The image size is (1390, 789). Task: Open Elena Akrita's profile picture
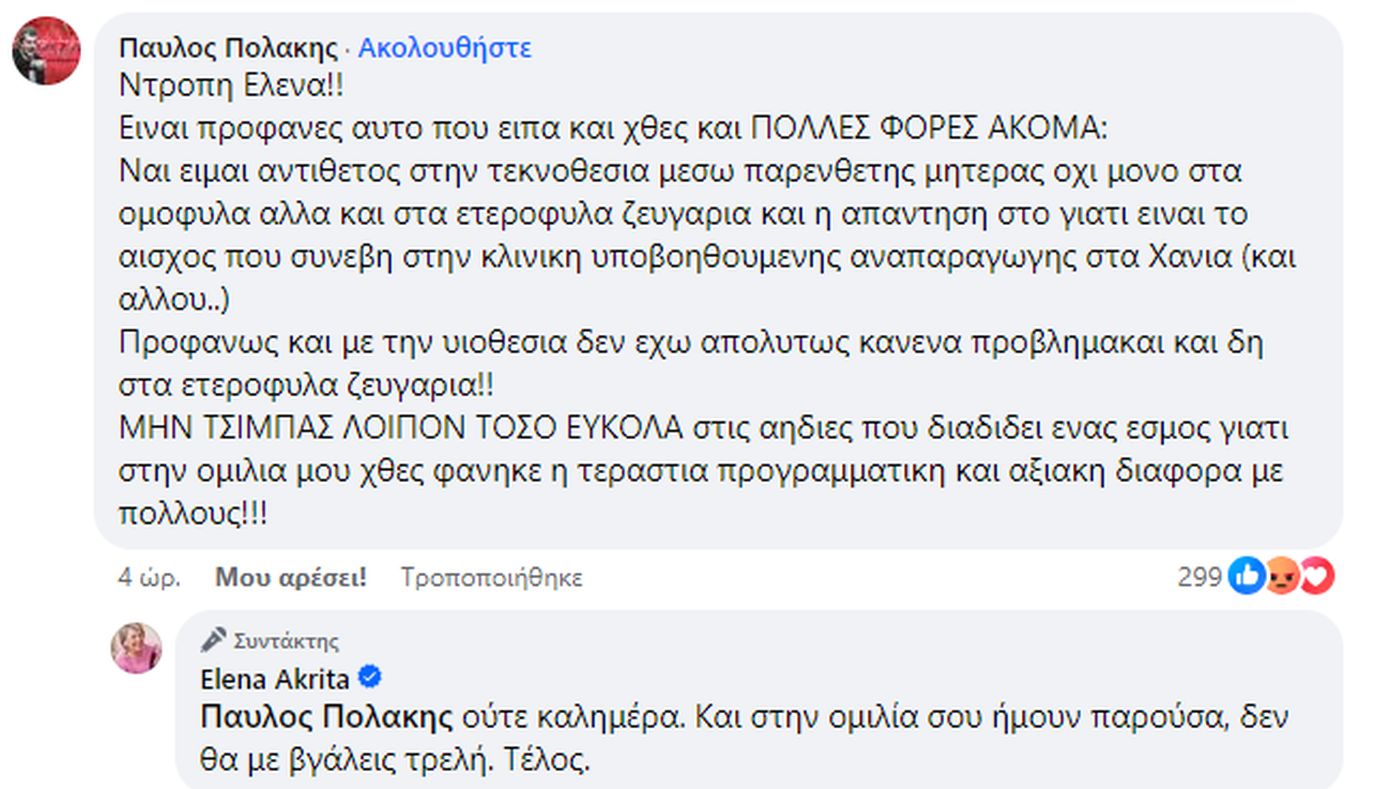pos(136,648)
